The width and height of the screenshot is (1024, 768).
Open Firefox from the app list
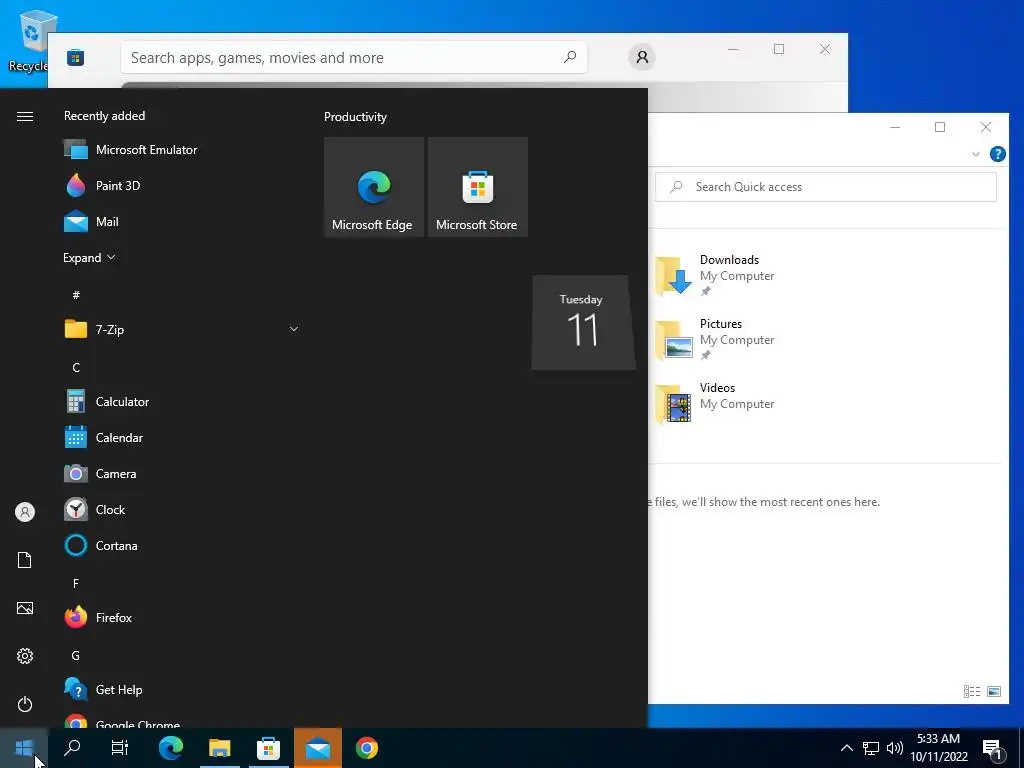(x=181, y=617)
